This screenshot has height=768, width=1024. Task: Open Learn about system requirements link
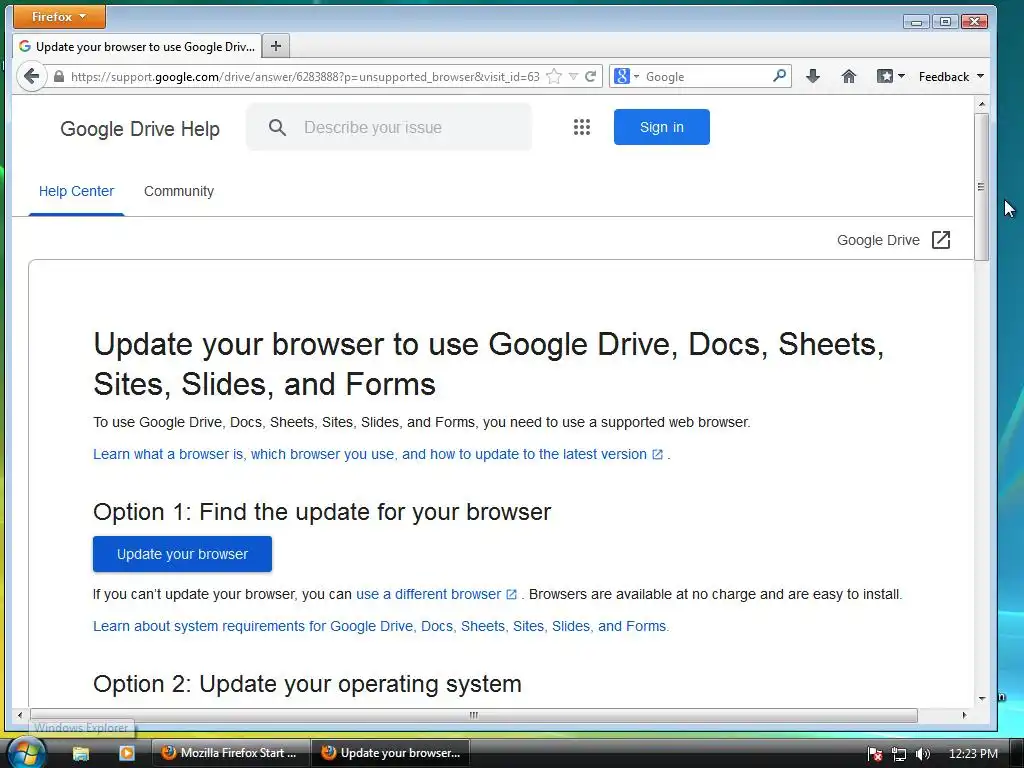pos(381,626)
